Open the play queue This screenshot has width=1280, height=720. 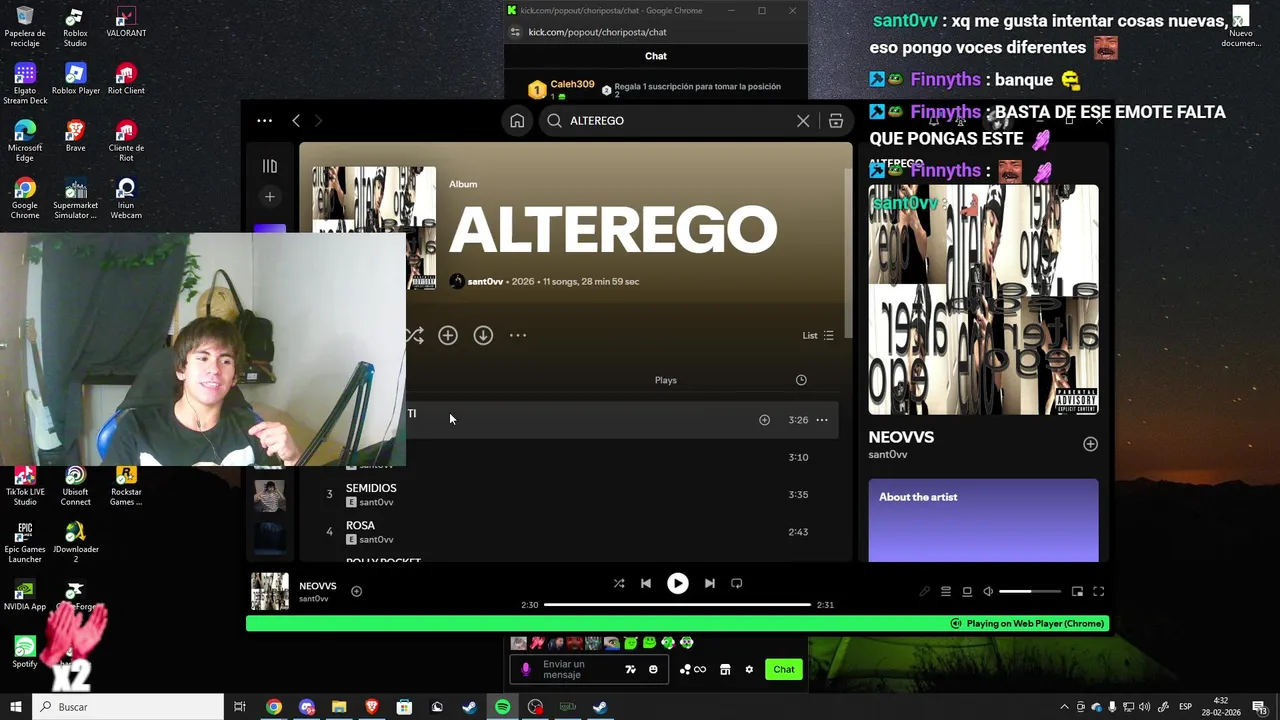tap(945, 592)
